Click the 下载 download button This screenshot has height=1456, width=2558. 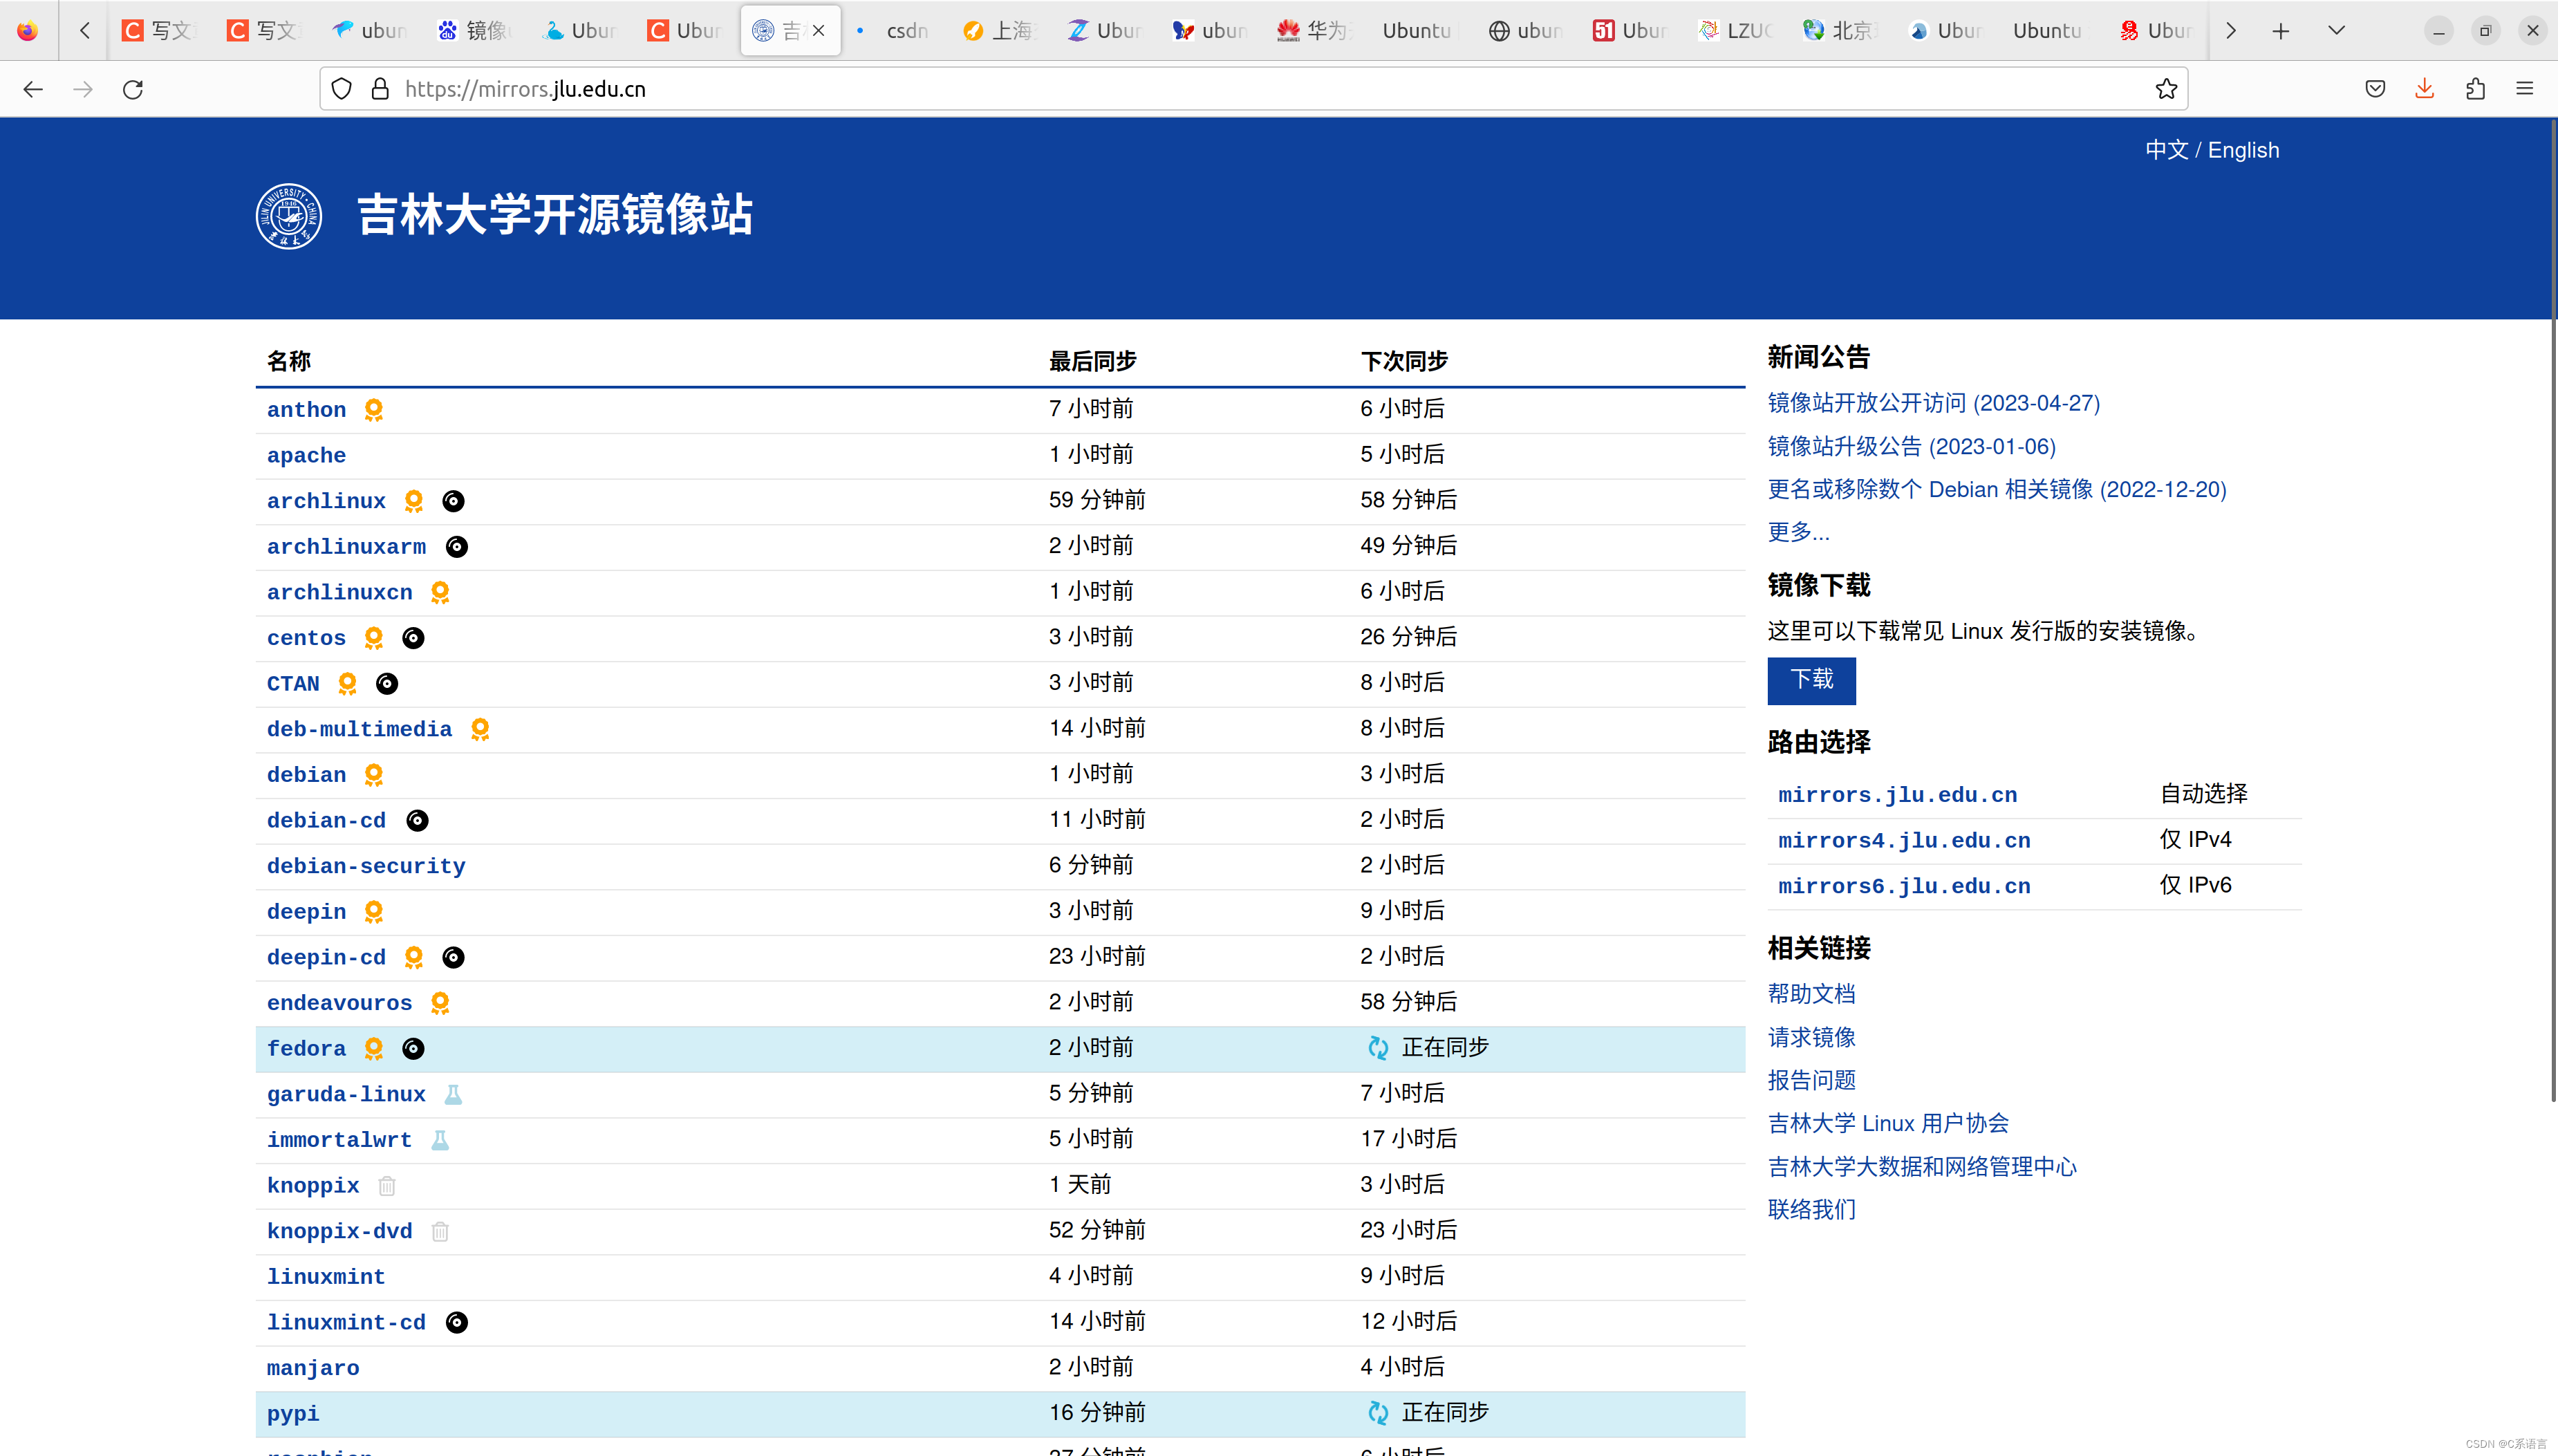pos(1811,681)
